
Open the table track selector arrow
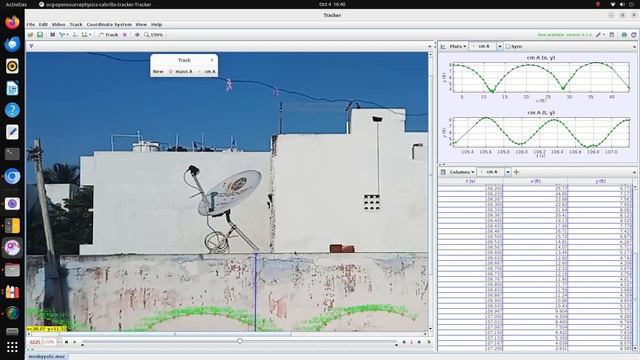pyautogui.click(x=508, y=172)
